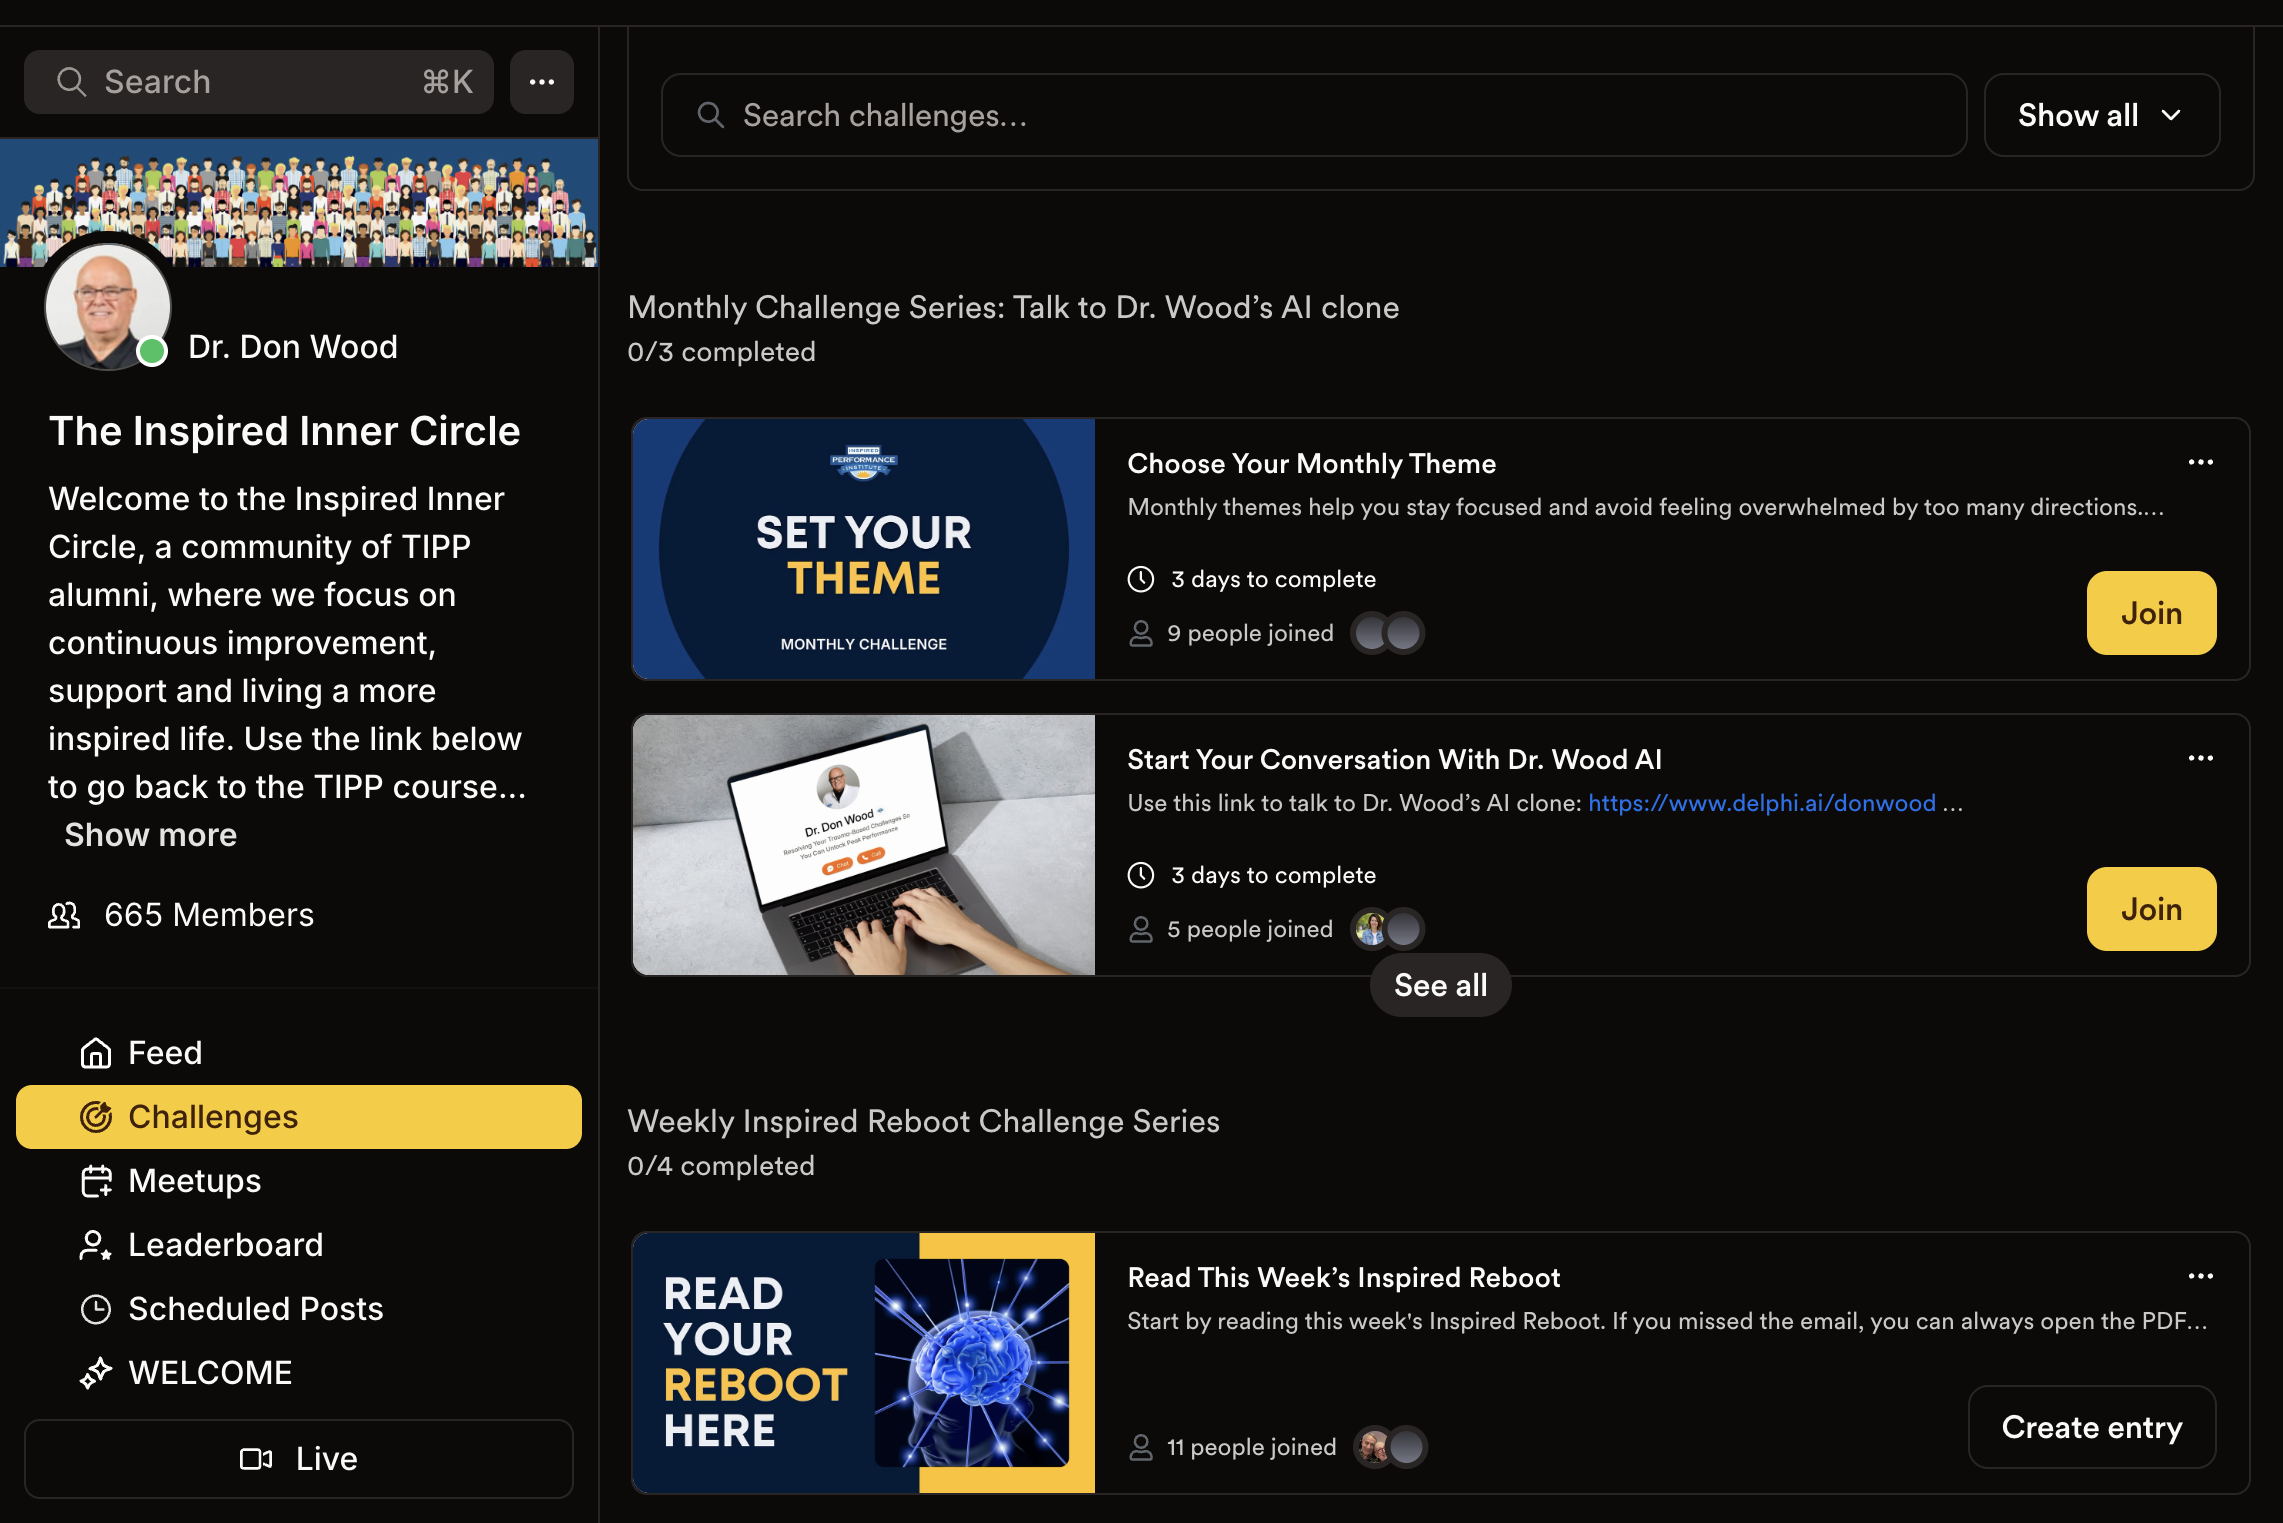
Task: Click Create entry for Inspired Reboot
Action: (2091, 1427)
